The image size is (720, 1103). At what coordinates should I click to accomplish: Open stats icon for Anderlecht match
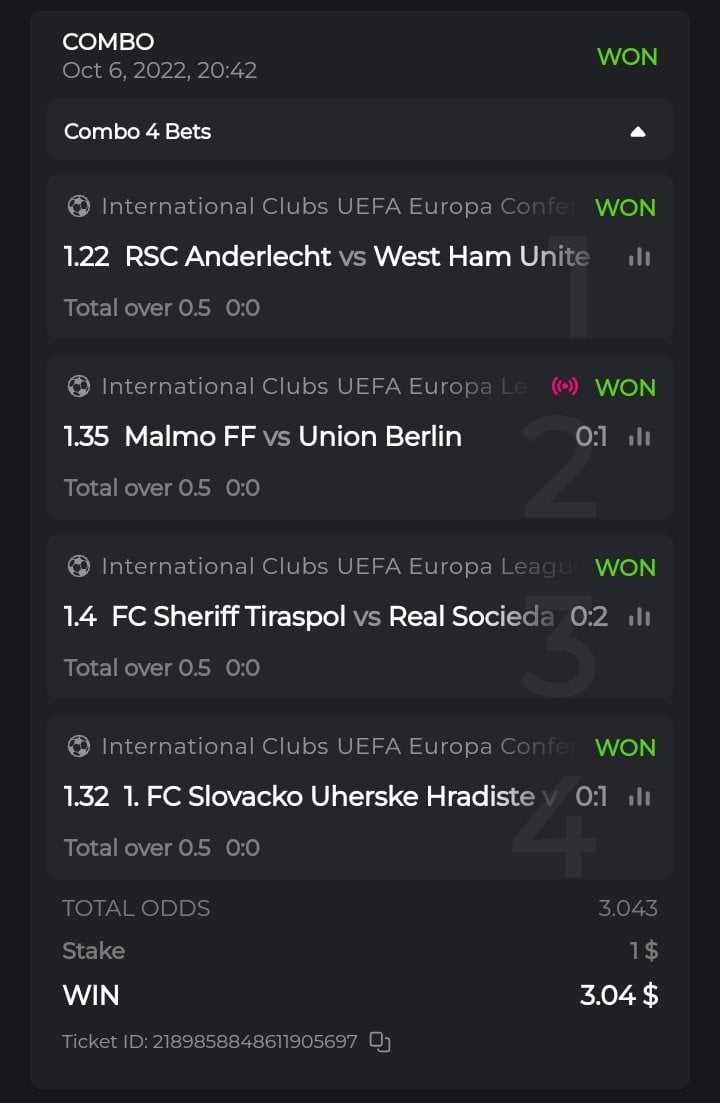639,257
